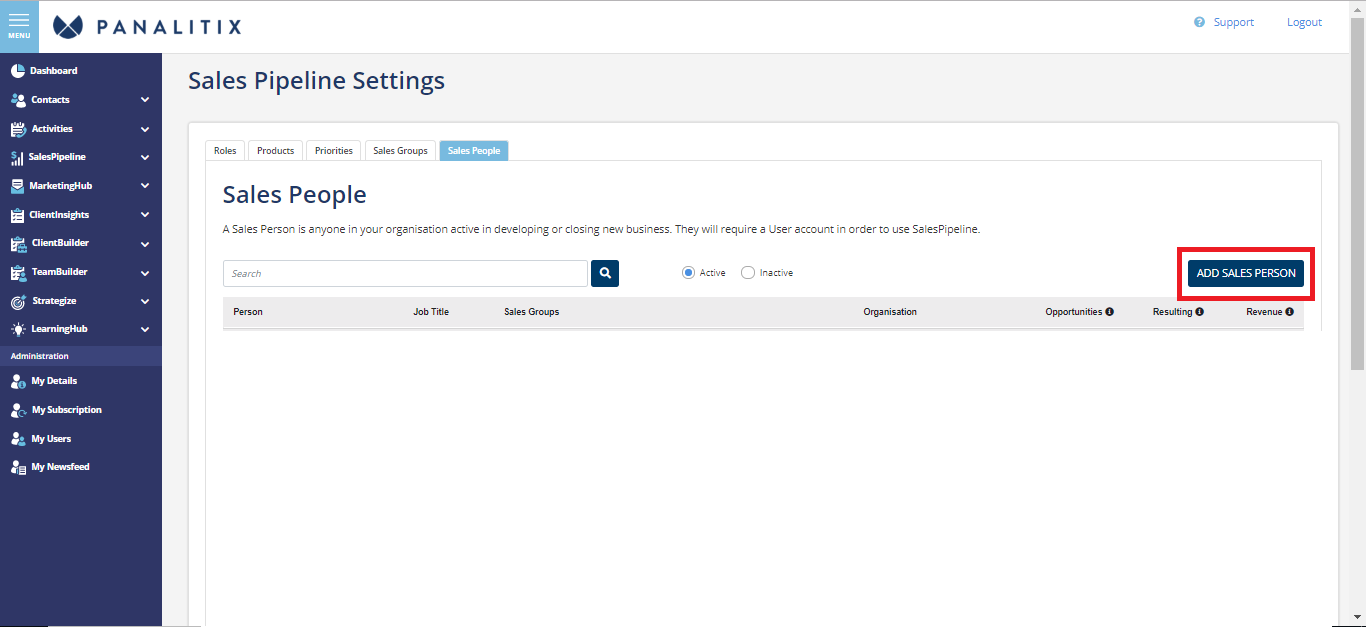Select the Sales People tab
The image size is (1366, 627).
474,151
